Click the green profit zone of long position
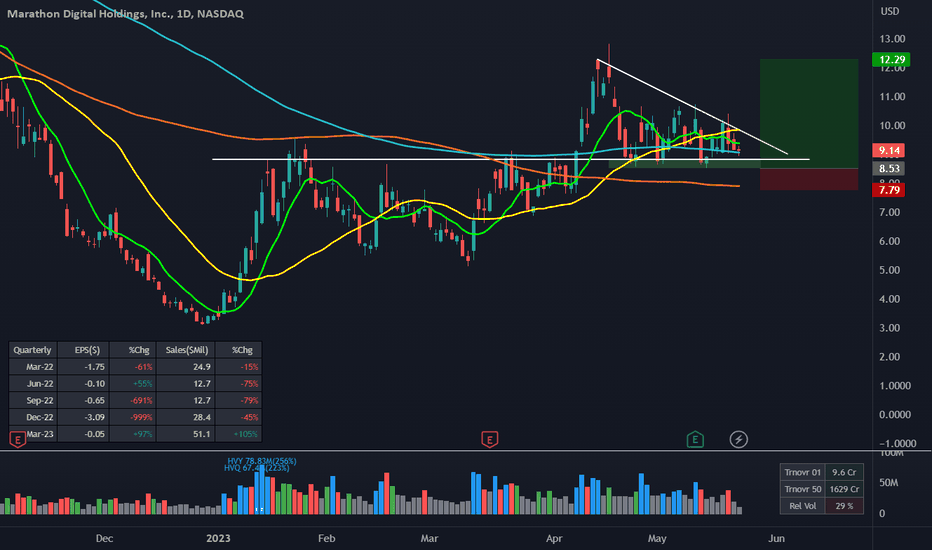 [809, 113]
